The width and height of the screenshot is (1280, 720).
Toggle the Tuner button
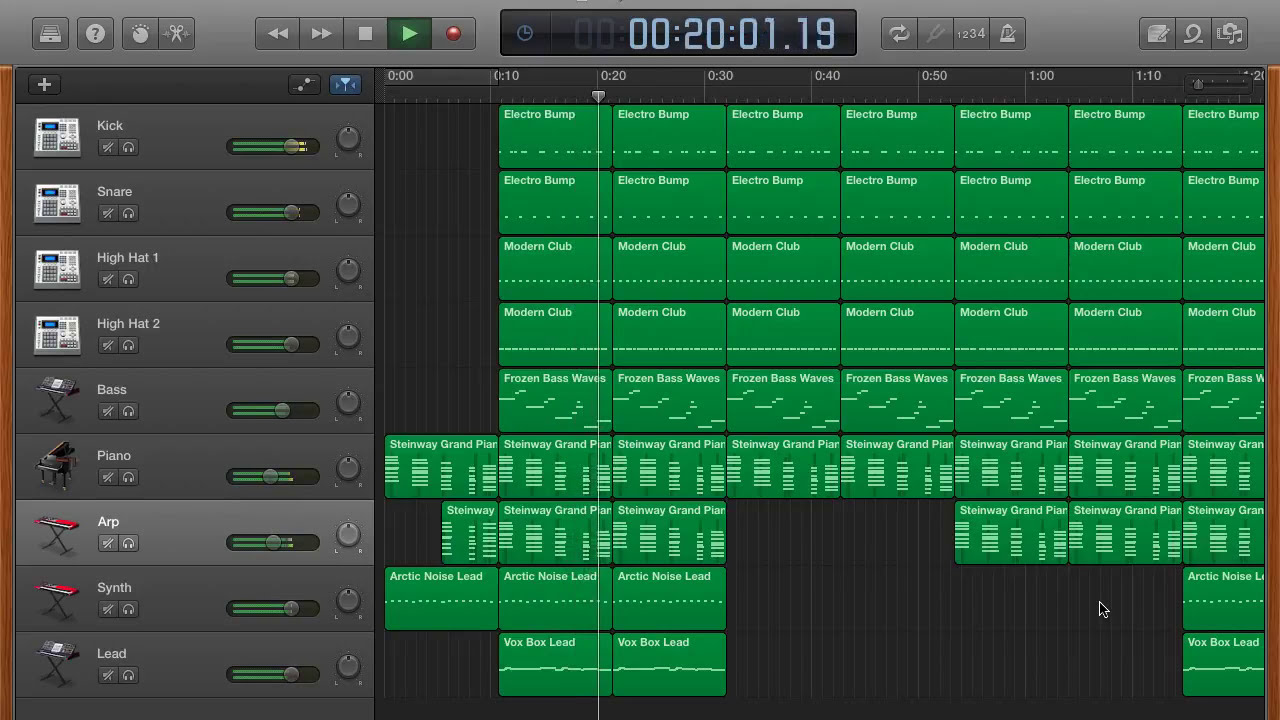pos(935,34)
